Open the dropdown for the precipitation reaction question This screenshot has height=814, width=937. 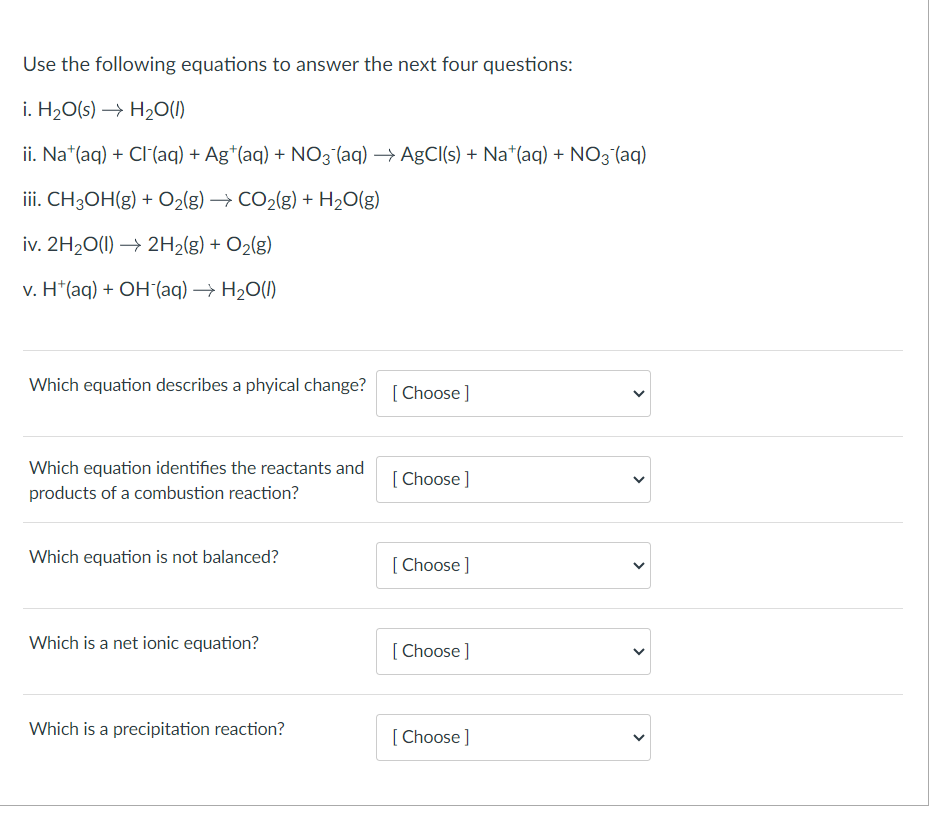click(512, 737)
